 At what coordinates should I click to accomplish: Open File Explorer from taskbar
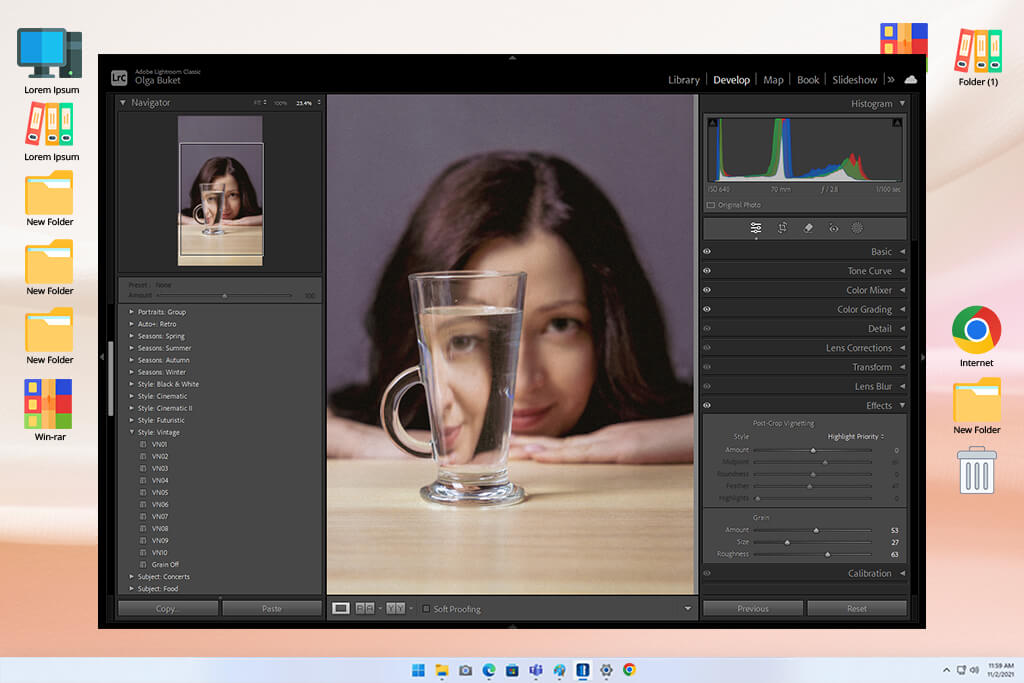pyautogui.click(x=442, y=670)
